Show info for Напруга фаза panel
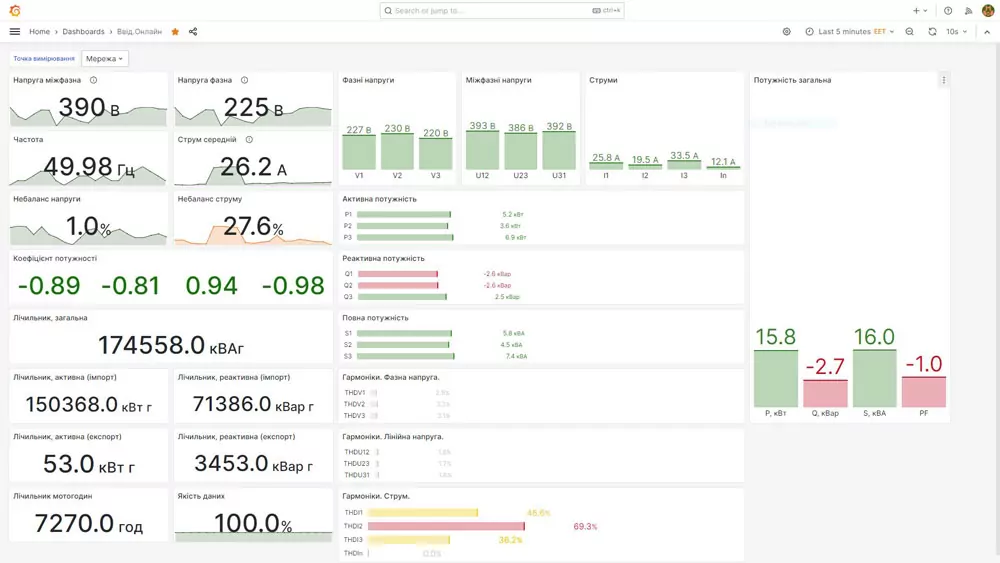Image resolution: width=1000 pixels, height=563 pixels. [x=244, y=80]
